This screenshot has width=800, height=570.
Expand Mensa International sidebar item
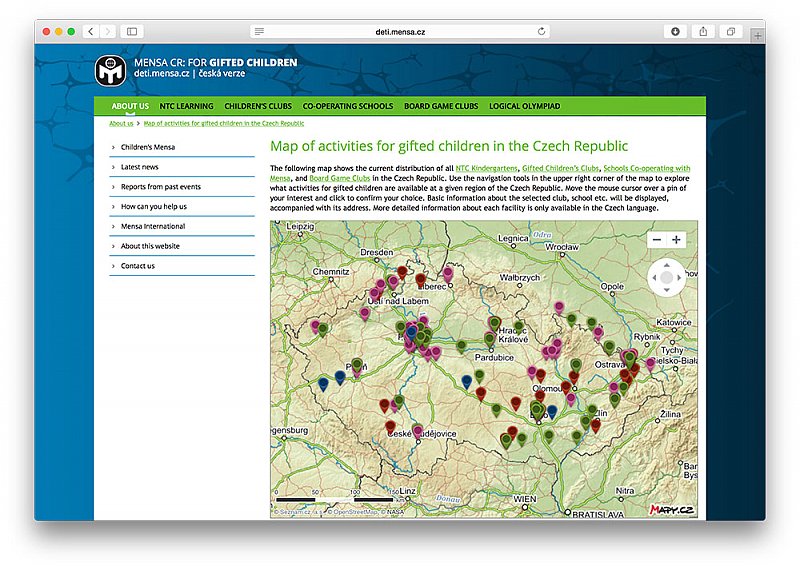[x=153, y=226]
